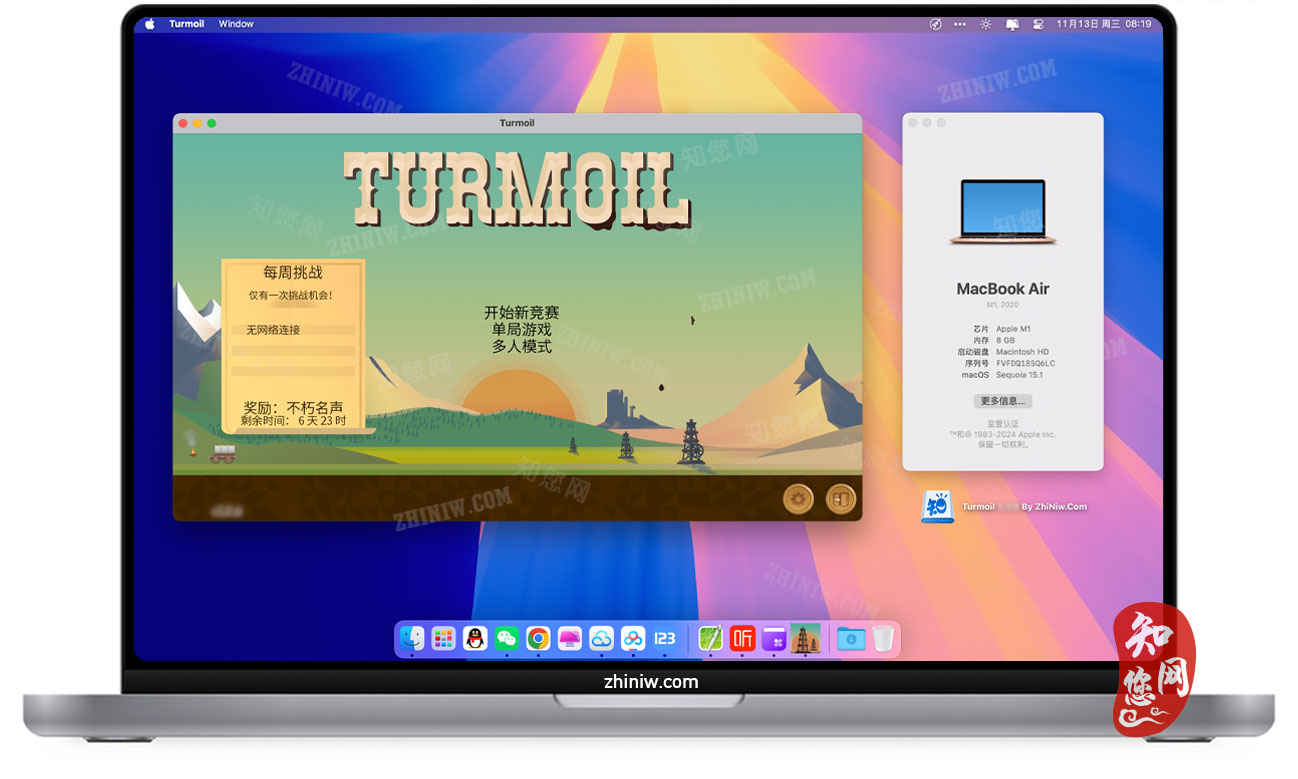Launch Google Chrome from the dock
Screen dimensions: 1298x779
point(538,638)
